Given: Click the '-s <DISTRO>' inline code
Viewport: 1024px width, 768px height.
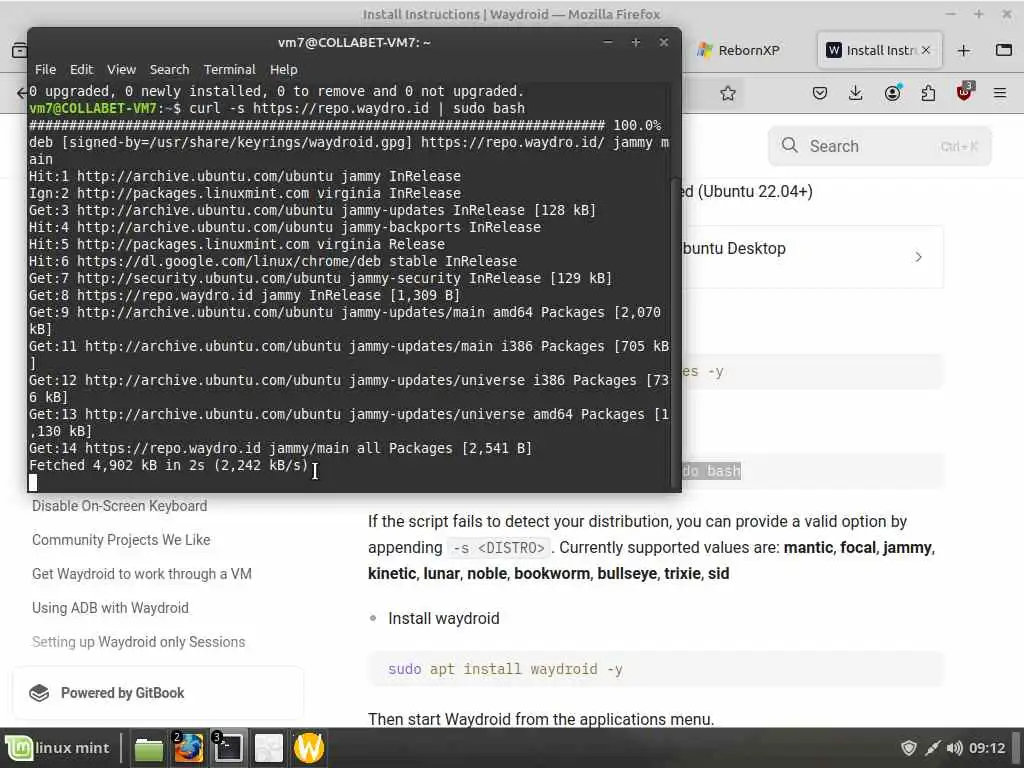Looking at the screenshot, I should [498, 548].
